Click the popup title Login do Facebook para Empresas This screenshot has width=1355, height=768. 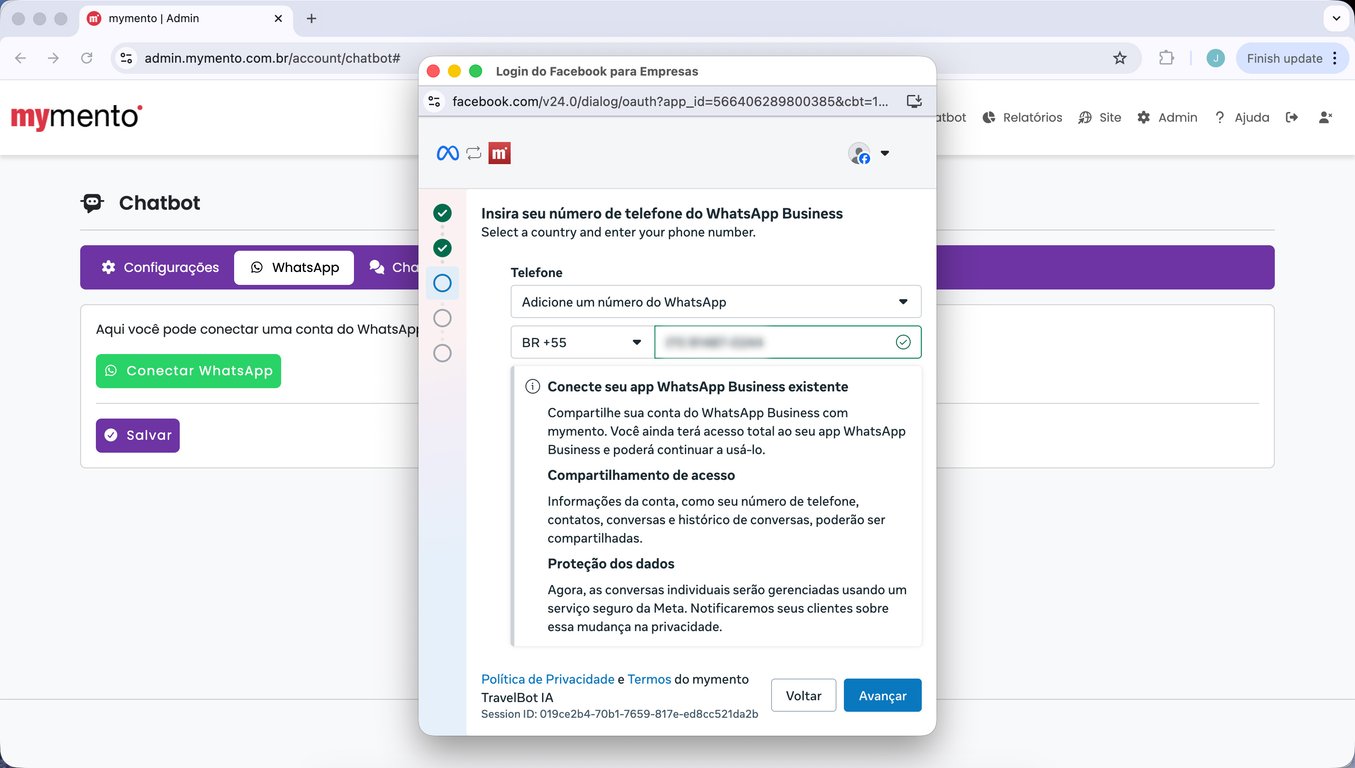[597, 71]
